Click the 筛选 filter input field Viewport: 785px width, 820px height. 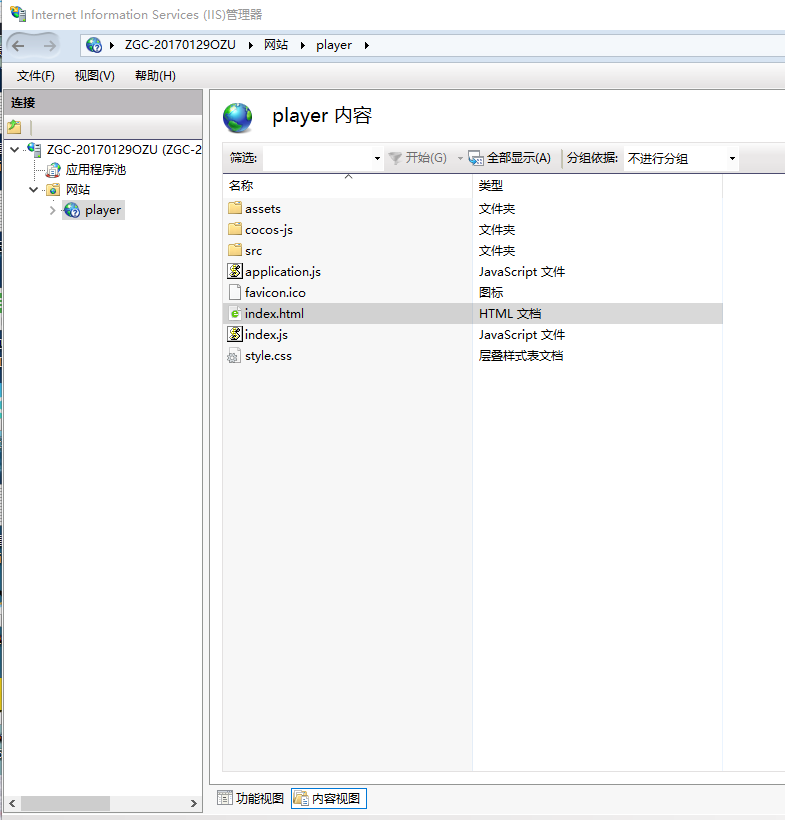point(317,158)
